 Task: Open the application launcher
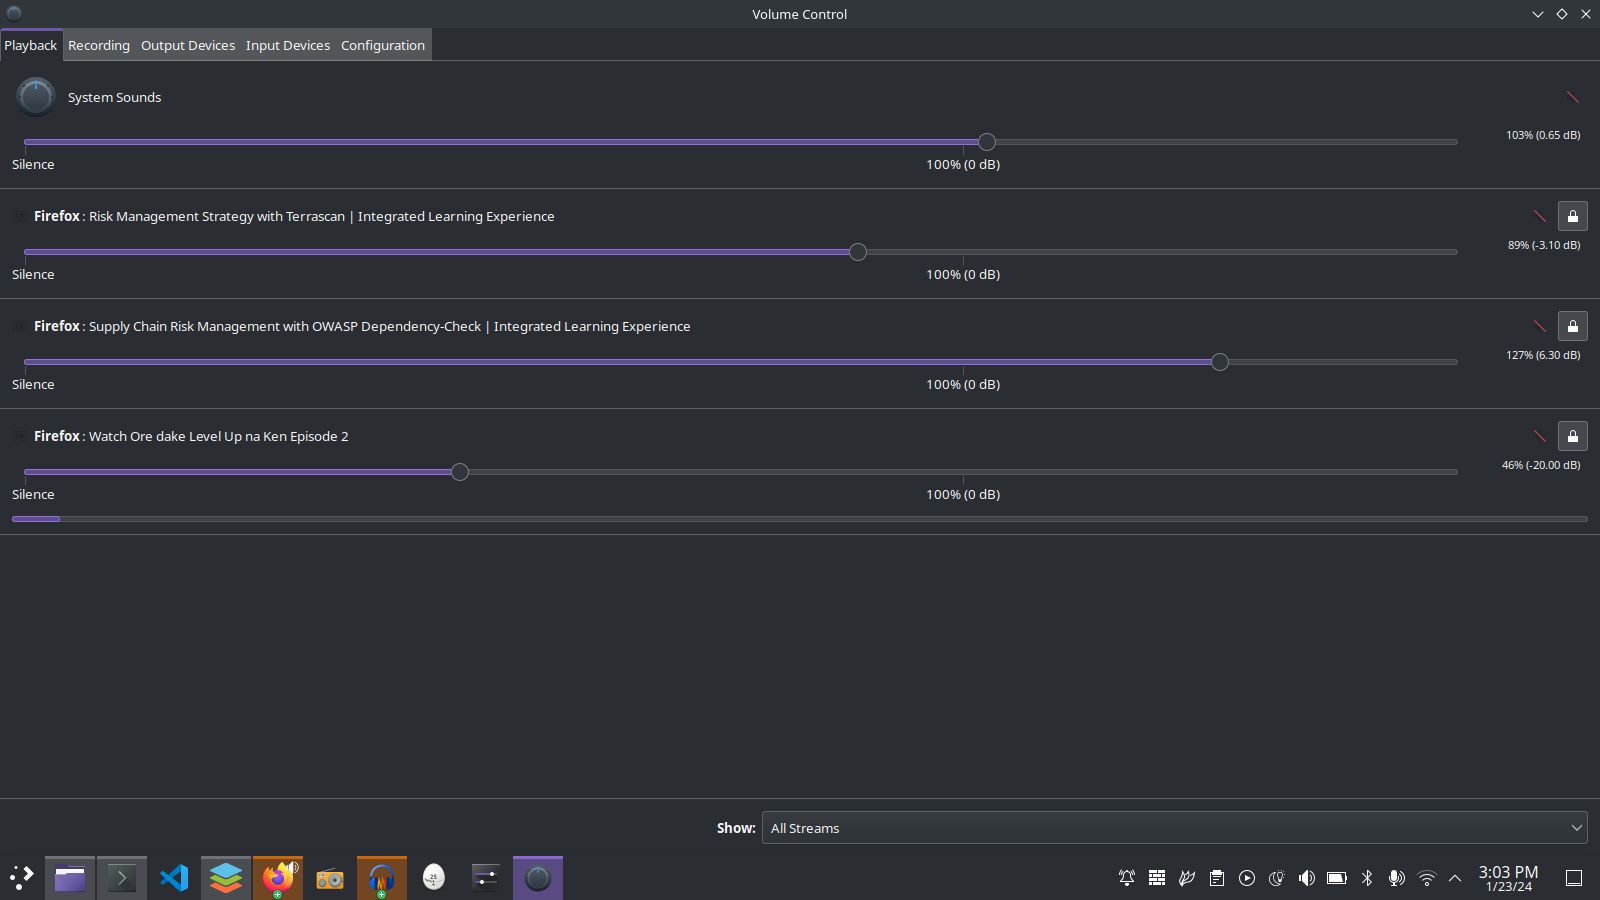[x=20, y=877]
